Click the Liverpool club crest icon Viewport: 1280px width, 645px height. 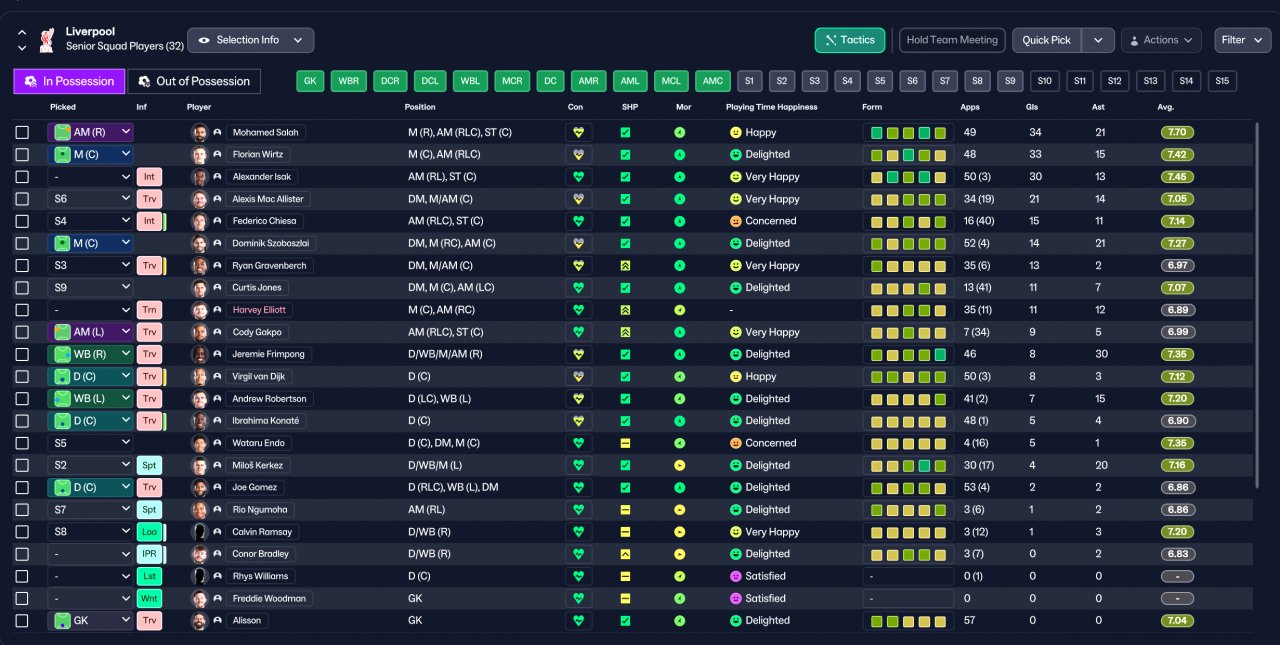pyautogui.click(x=46, y=40)
